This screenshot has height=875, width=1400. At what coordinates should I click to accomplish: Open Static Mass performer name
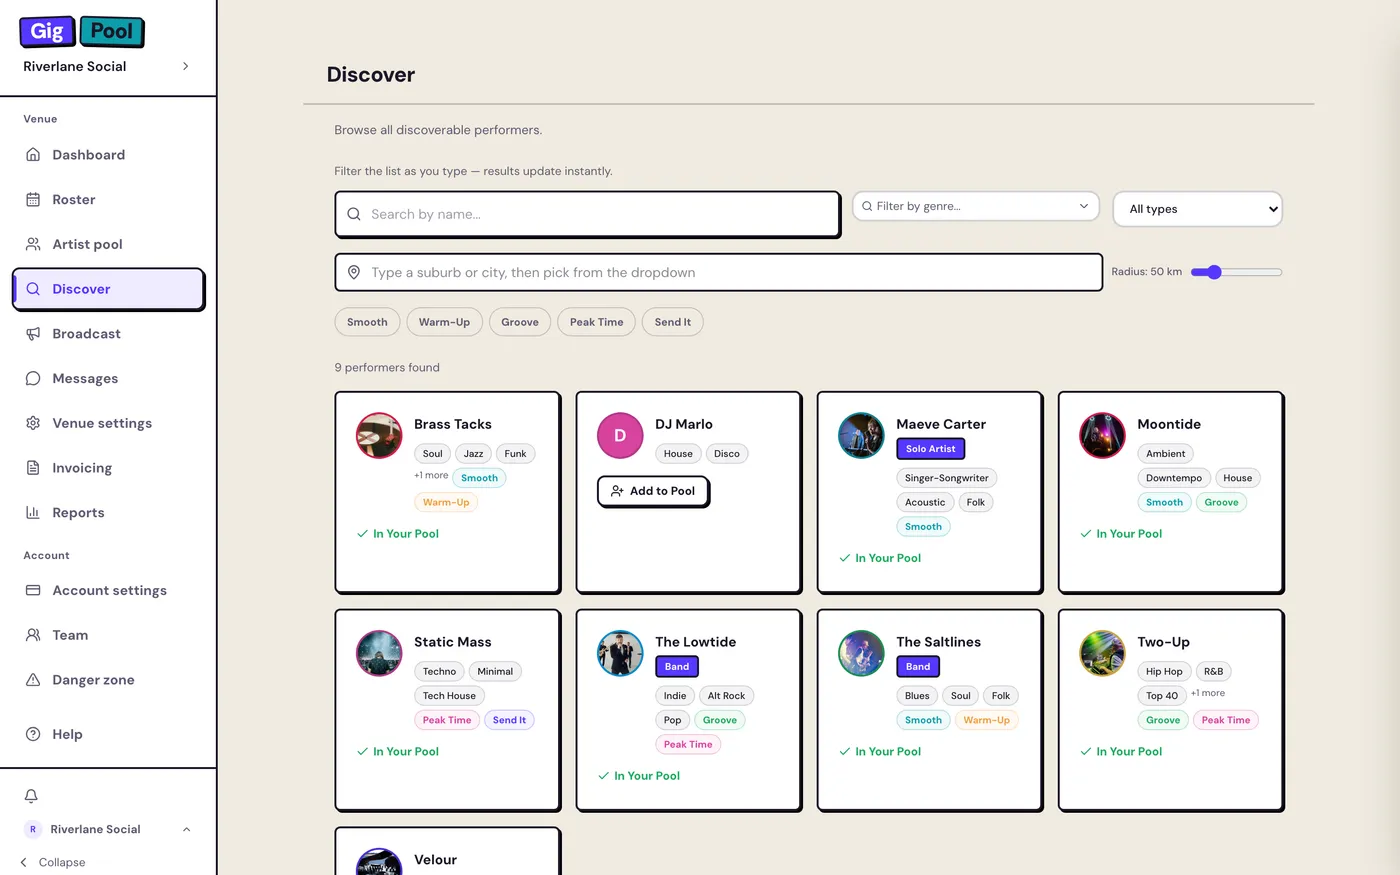pos(453,642)
